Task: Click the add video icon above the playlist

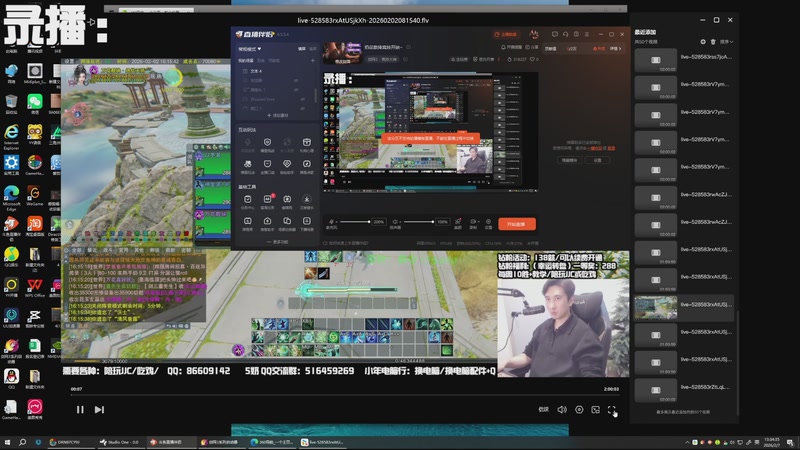Action: (x=703, y=42)
